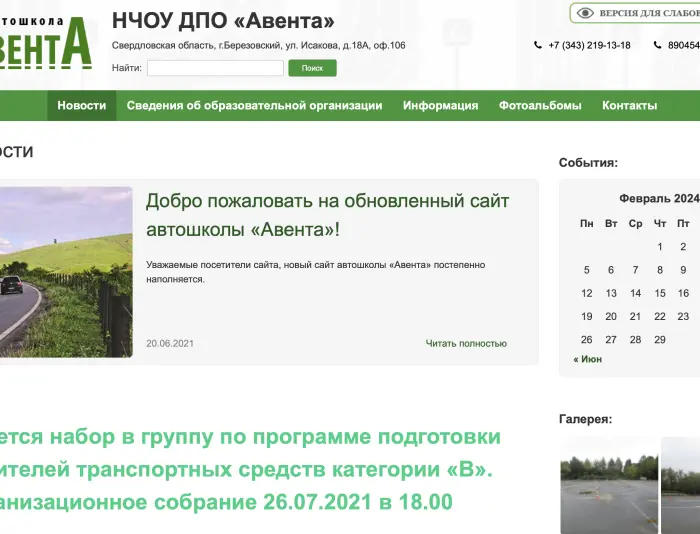Select calendar day 9
Viewport: 700px width, 534px height.
[x=683, y=270]
